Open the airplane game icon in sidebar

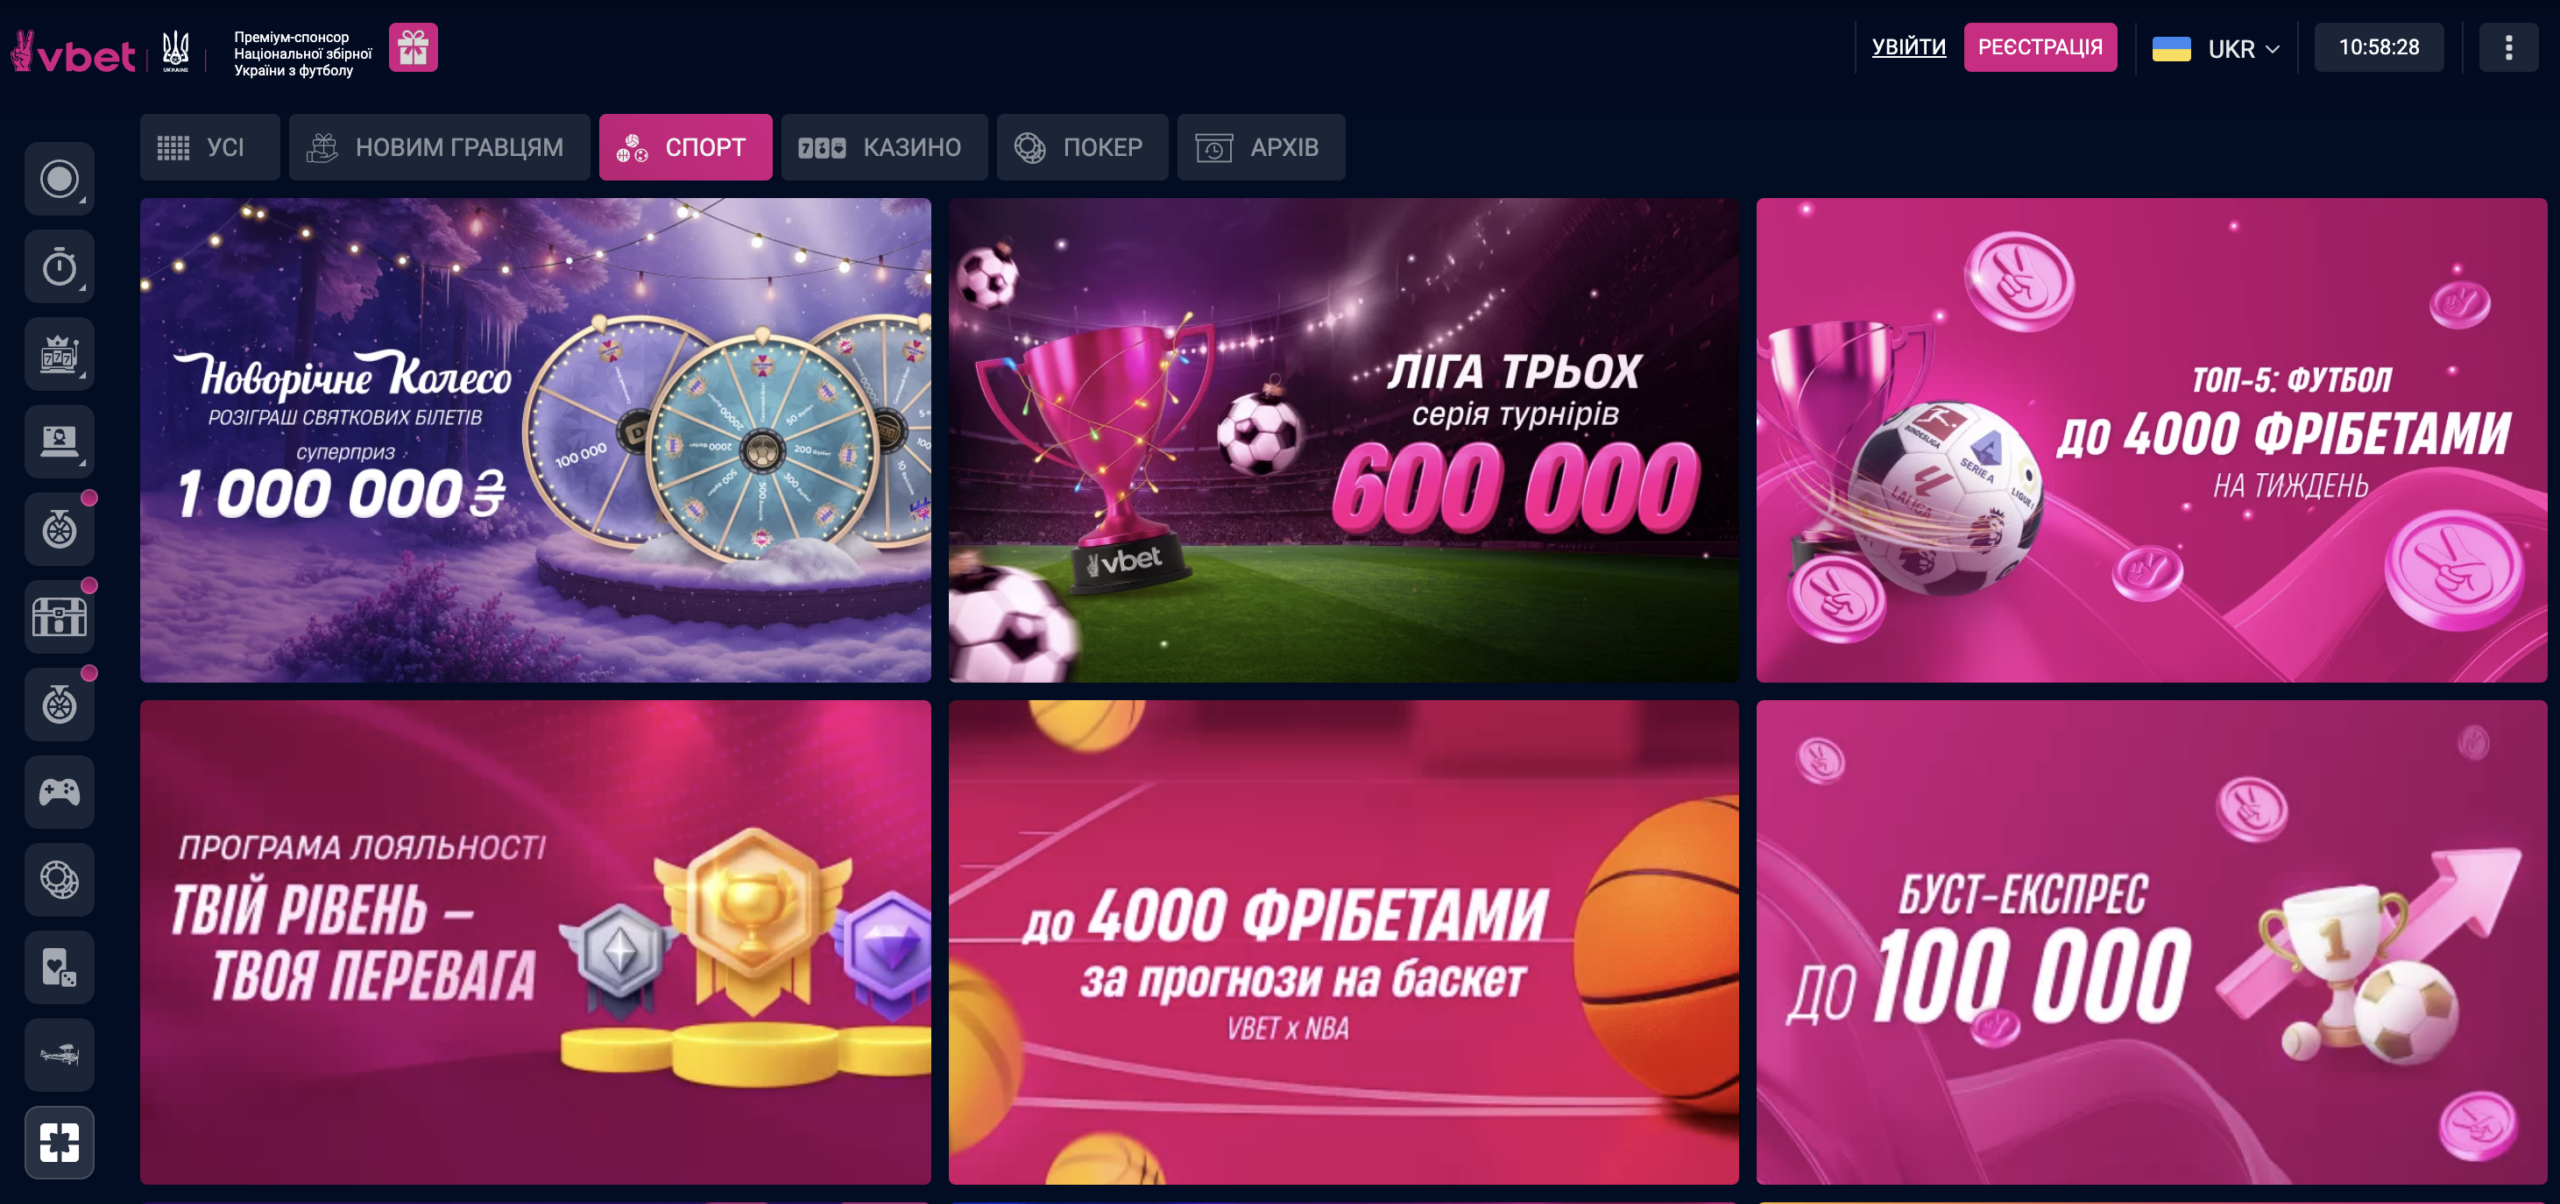[59, 1055]
